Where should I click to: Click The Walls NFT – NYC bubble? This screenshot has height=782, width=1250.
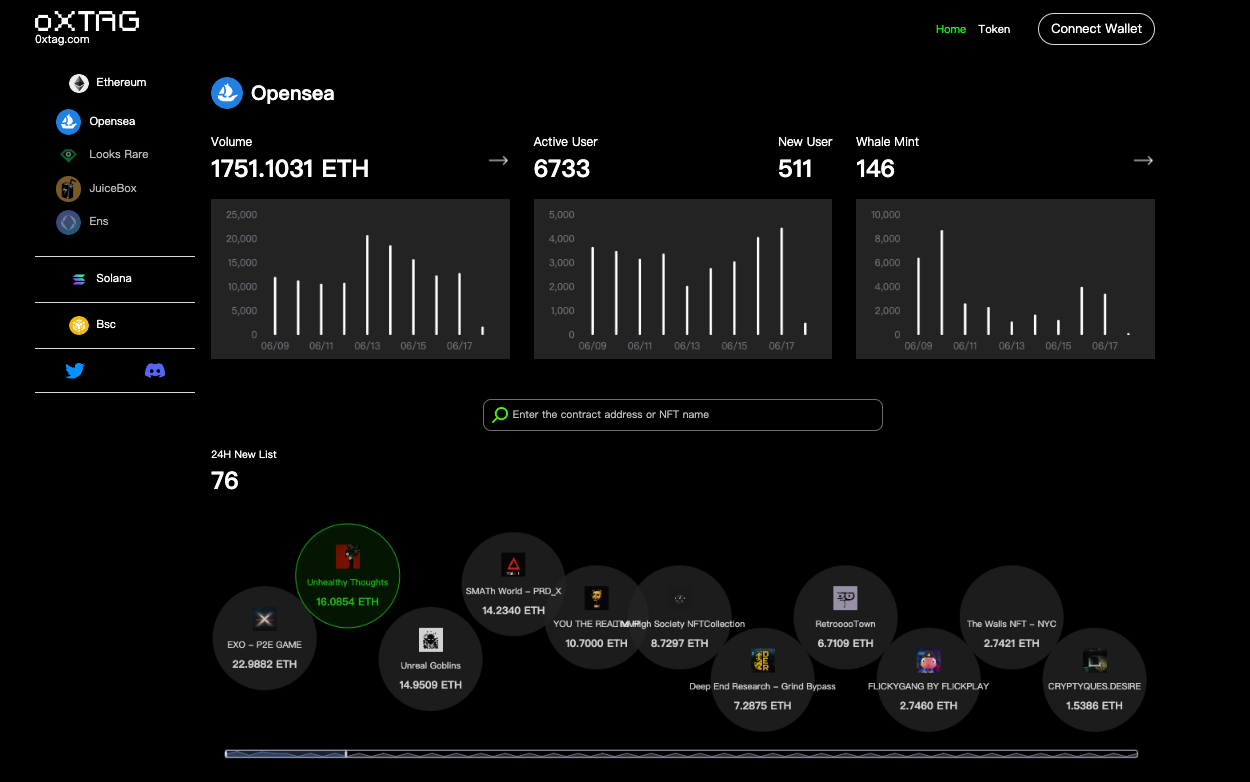[x=1011, y=617]
